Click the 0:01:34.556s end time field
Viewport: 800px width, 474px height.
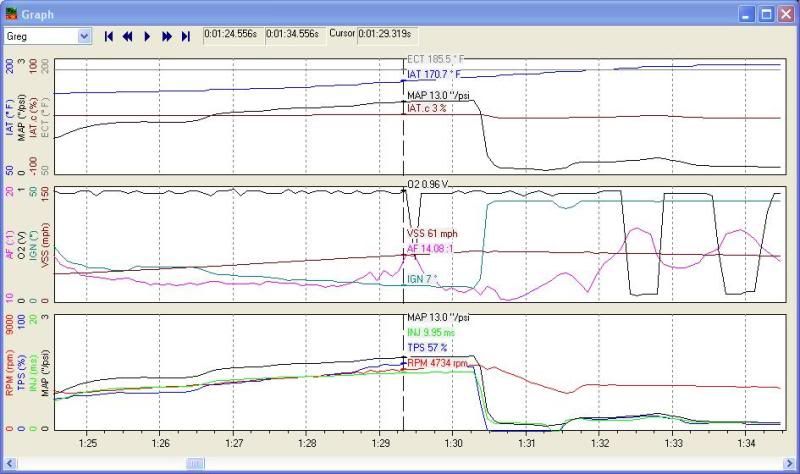293,33
